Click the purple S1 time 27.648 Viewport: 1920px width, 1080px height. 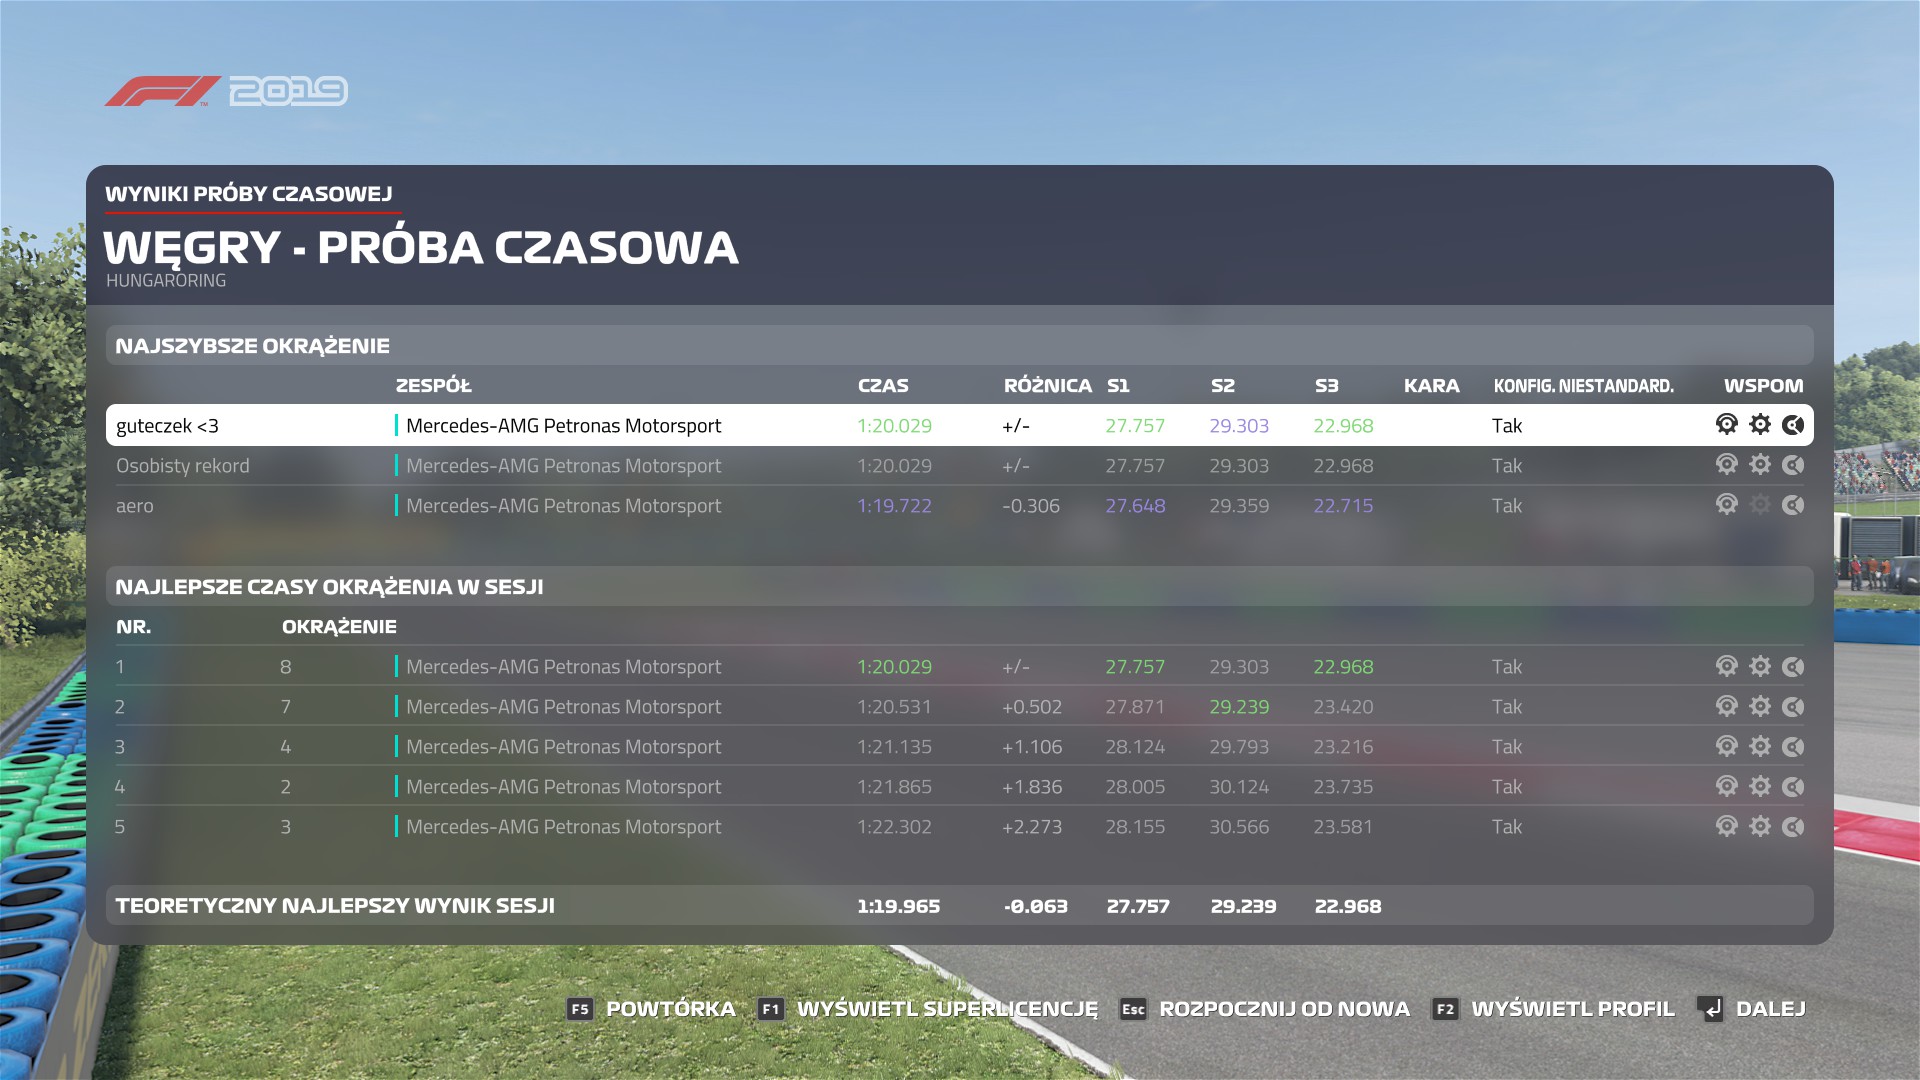1135,506
